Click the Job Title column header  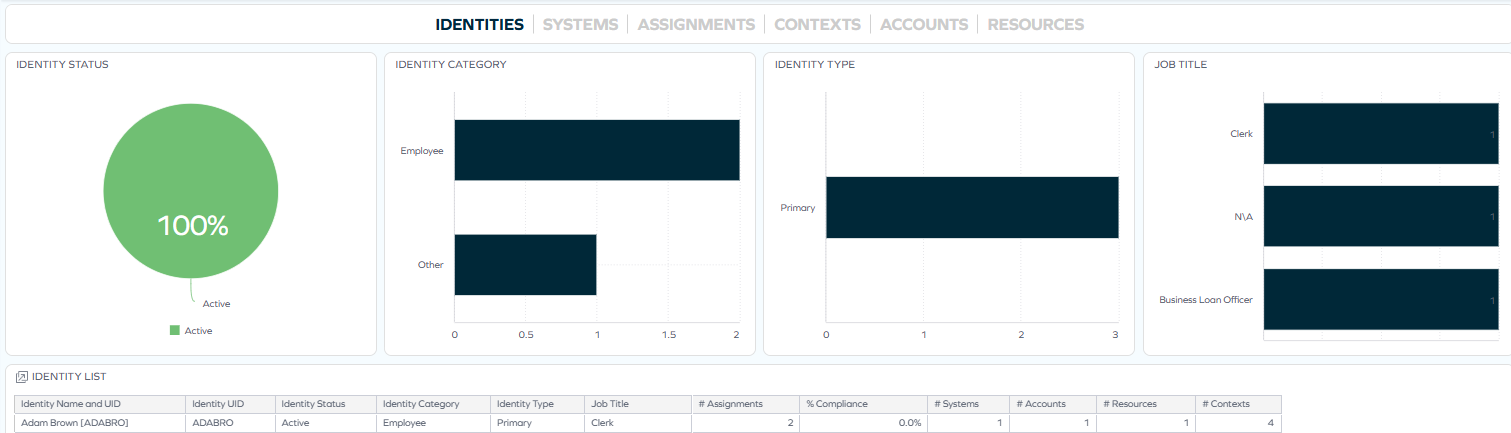(637, 404)
